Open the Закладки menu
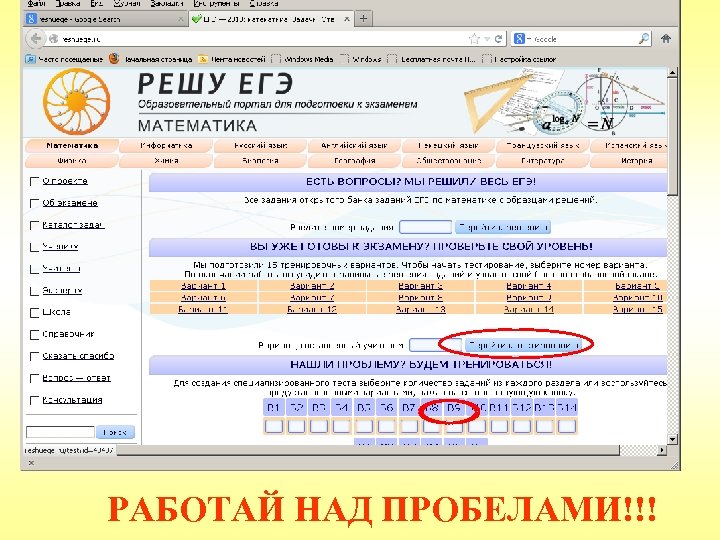Image resolution: width=720 pixels, height=540 pixels. click(x=167, y=4)
